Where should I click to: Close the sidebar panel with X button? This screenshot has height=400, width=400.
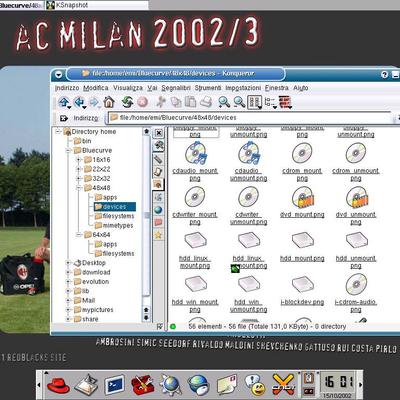coord(159,133)
